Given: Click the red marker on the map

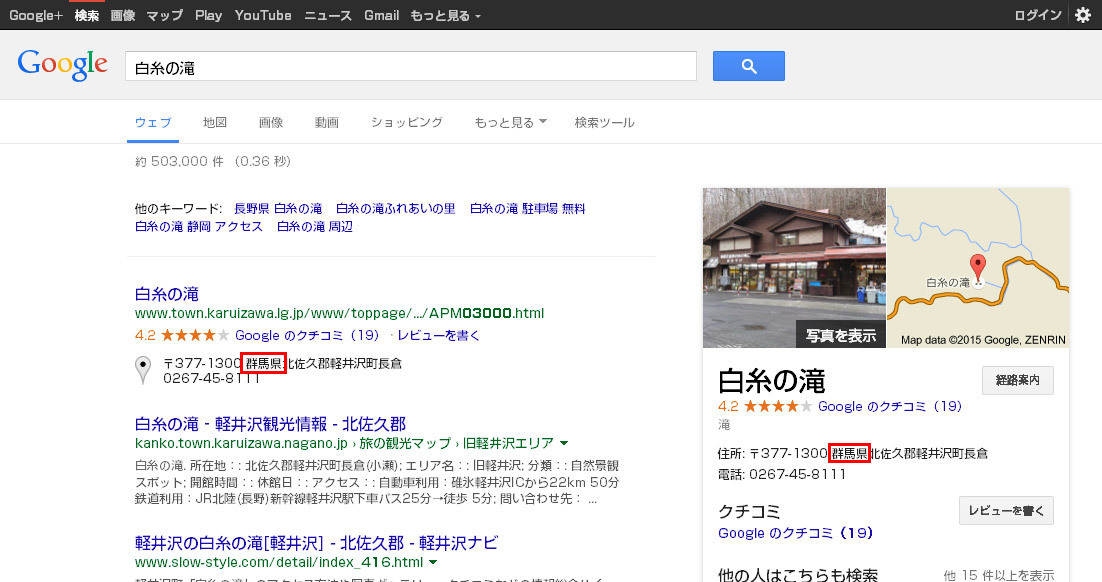Looking at the screenshot, I should 978,269.
